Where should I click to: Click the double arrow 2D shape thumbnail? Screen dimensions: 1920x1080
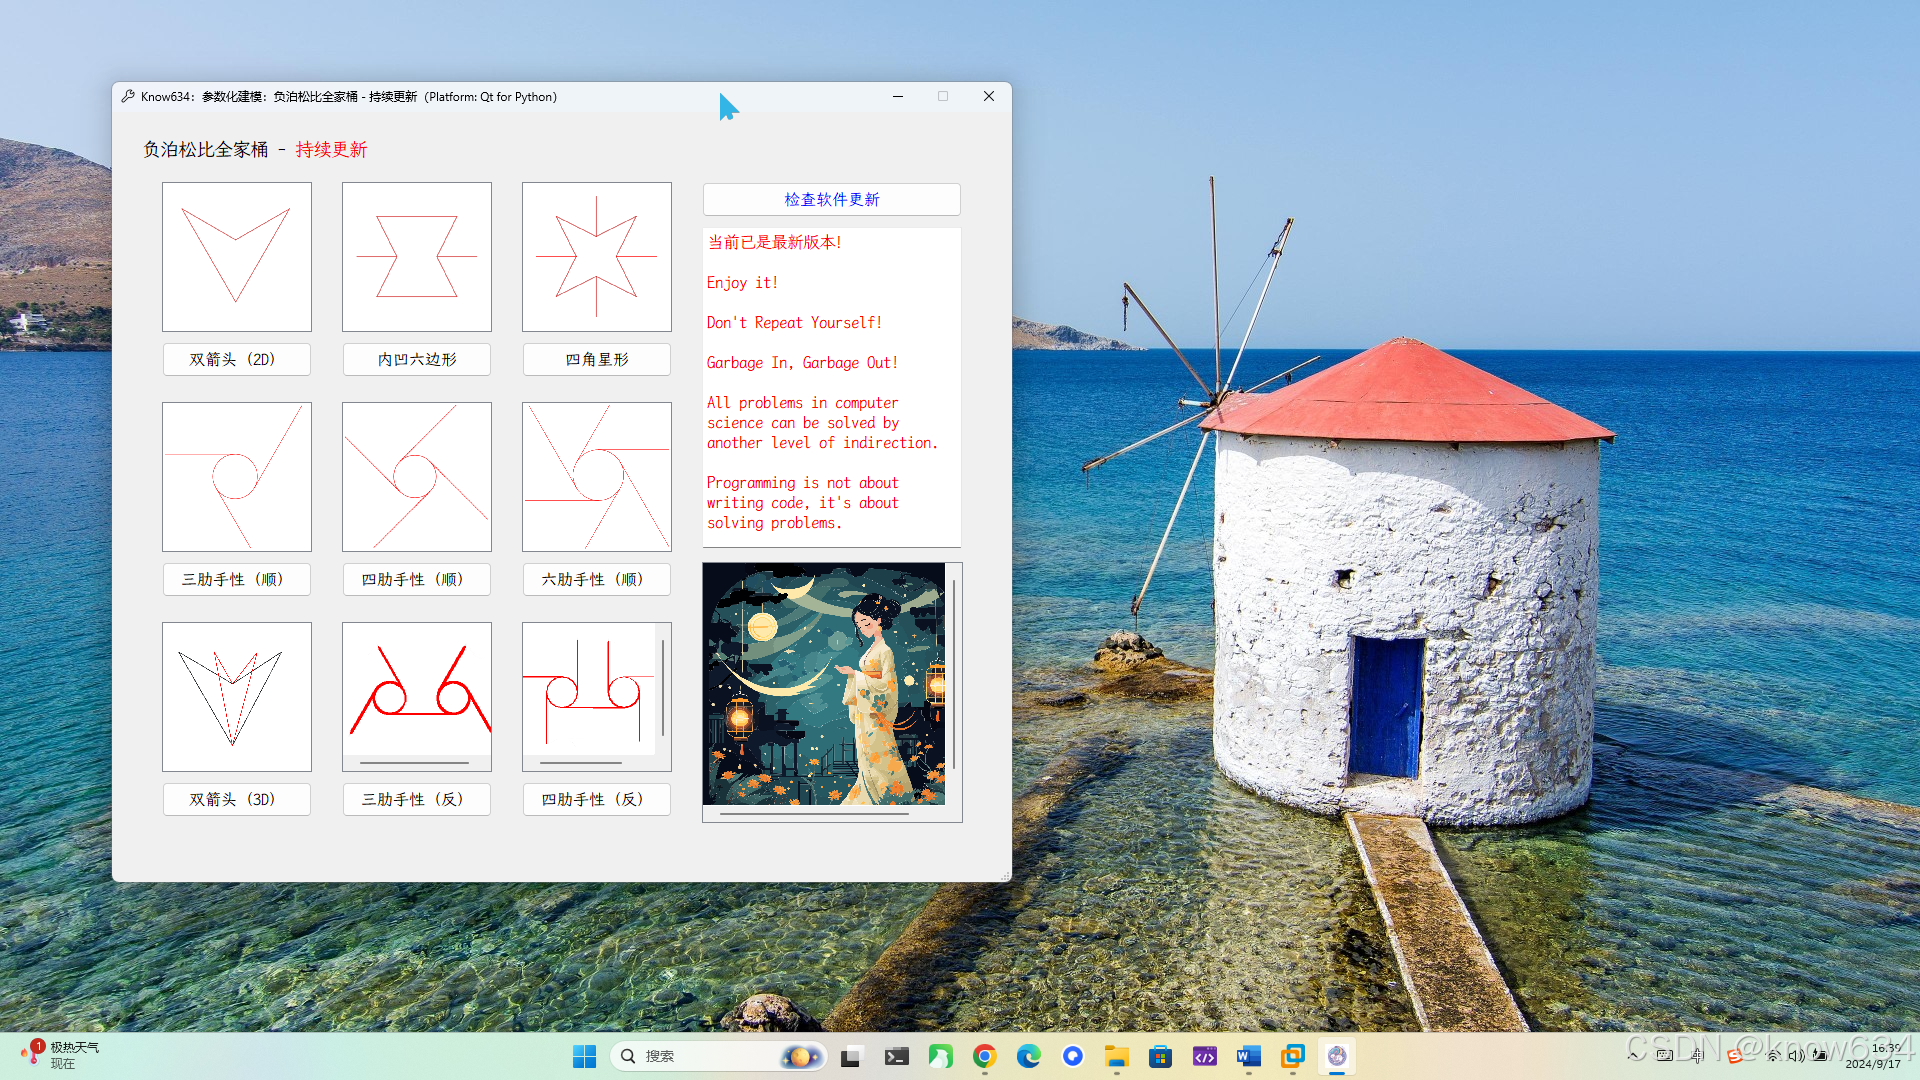(237, 257)
